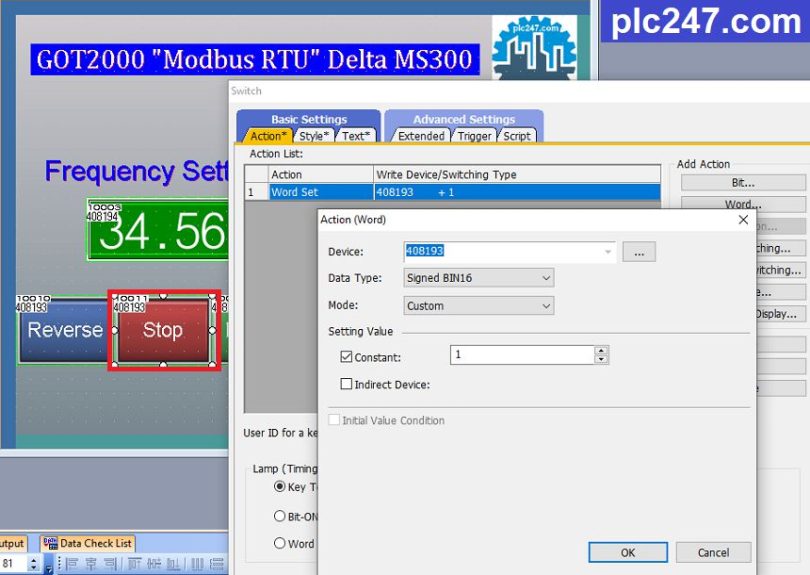
Task: Click the up arrow of the 81 spinner
Action: [x=34, y=560]
